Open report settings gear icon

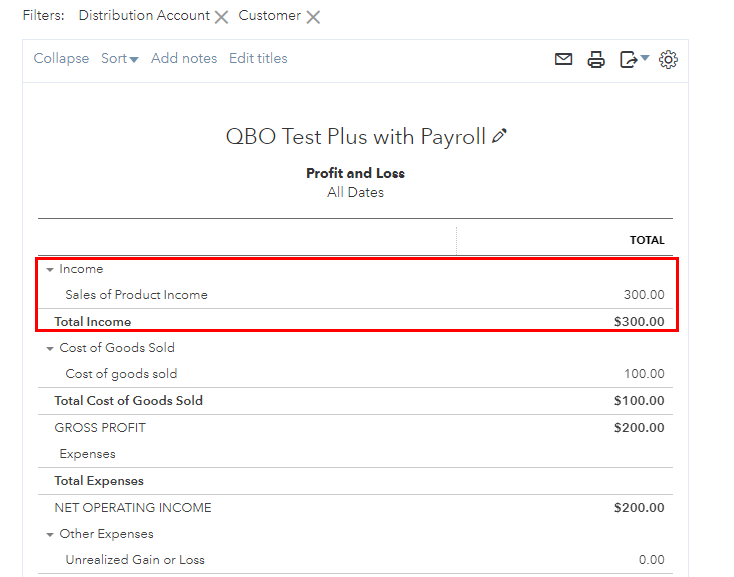(x=669, y=60)
